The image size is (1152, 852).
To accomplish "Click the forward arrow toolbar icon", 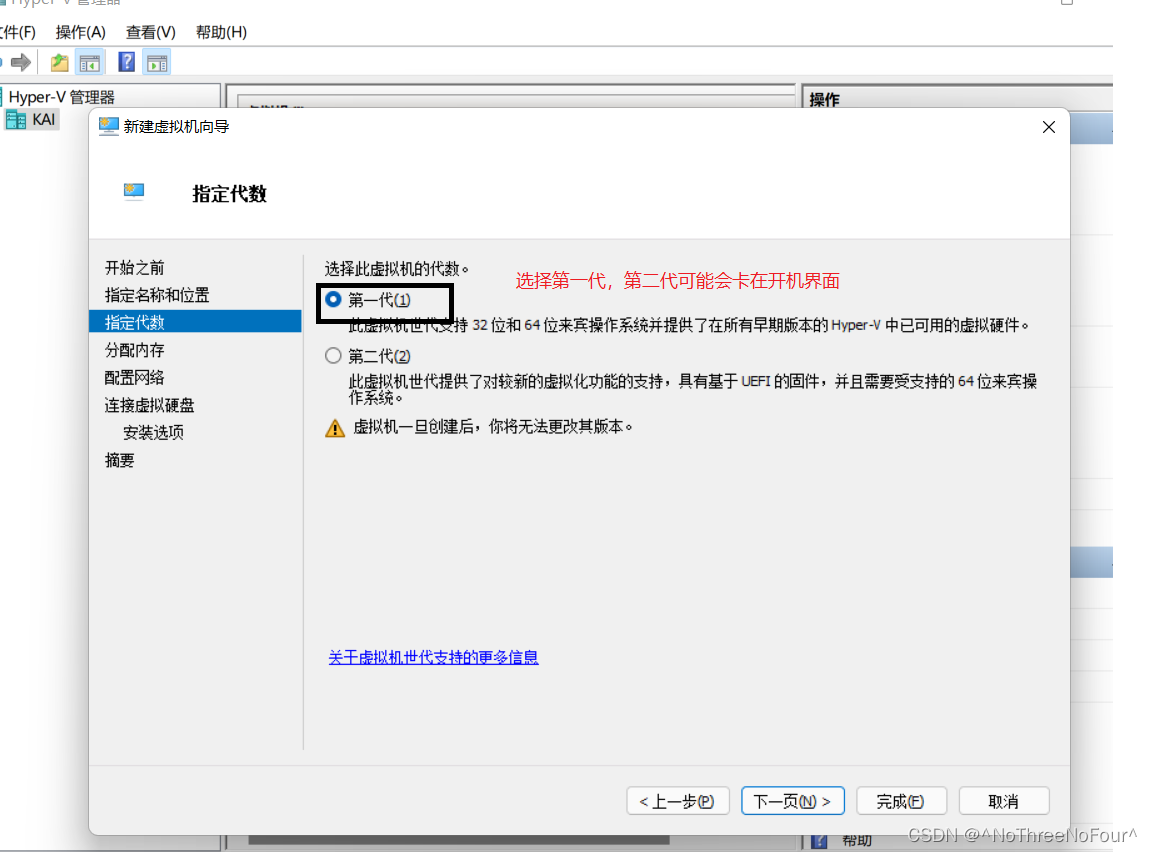I will 21,62.
